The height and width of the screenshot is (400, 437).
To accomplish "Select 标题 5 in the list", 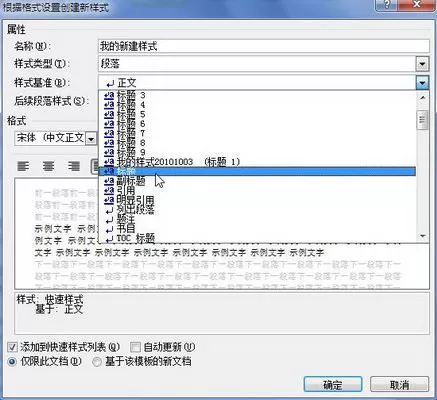I will point(257,114).
